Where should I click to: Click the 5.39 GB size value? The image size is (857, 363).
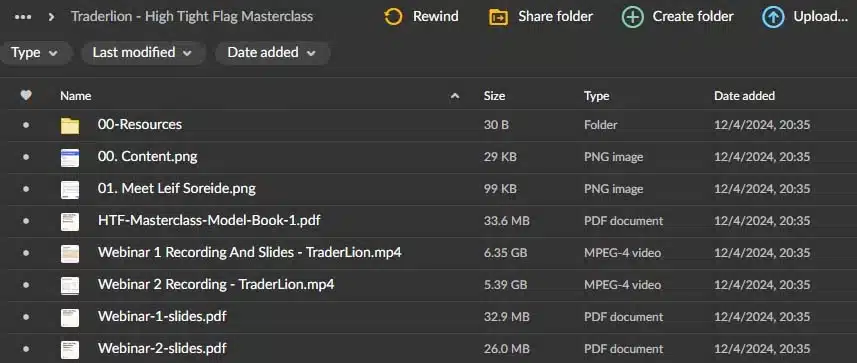(x=506, y=285)
